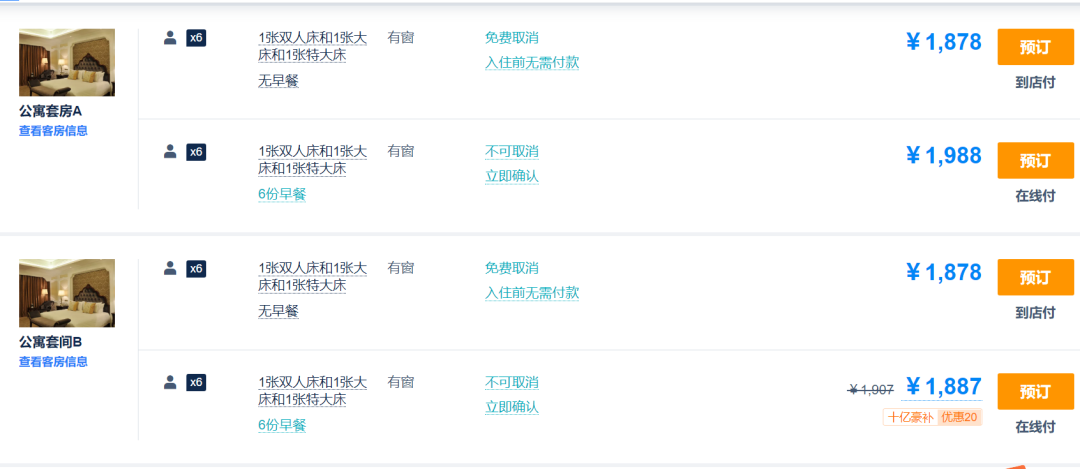Viewport: 1080px width, 469px height.
Task: Book the ¥1,878 公寓套房A pay-at-hotel offer
Action: click(1035, 47)
